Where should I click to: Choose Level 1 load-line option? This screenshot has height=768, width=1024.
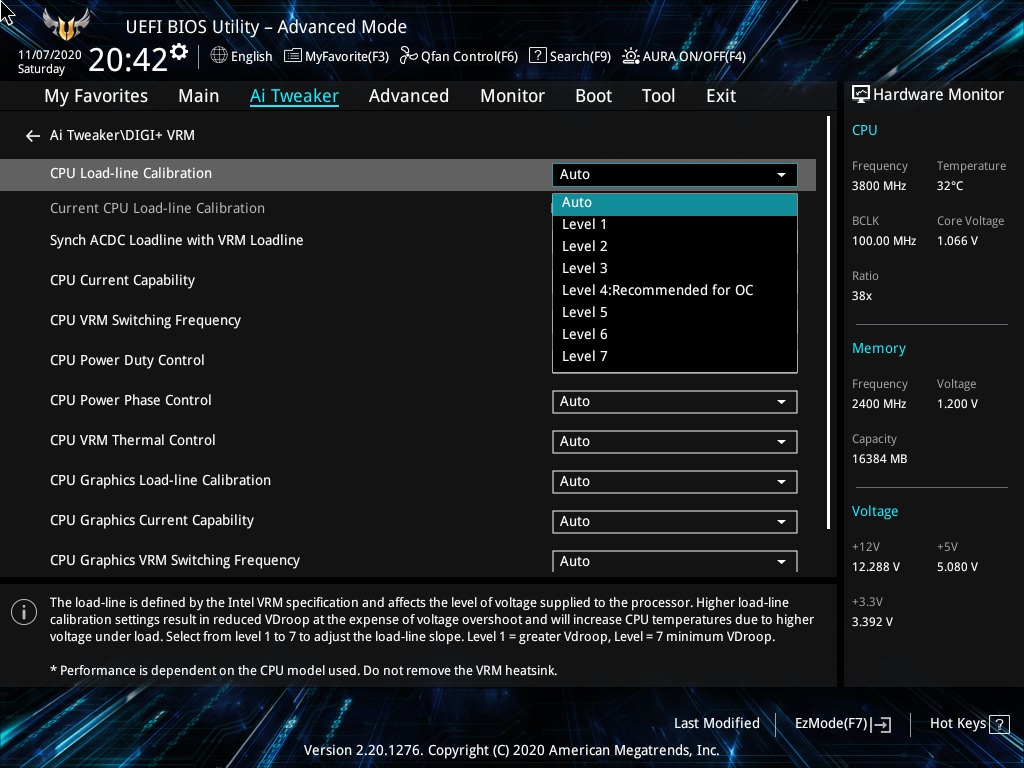675,225
